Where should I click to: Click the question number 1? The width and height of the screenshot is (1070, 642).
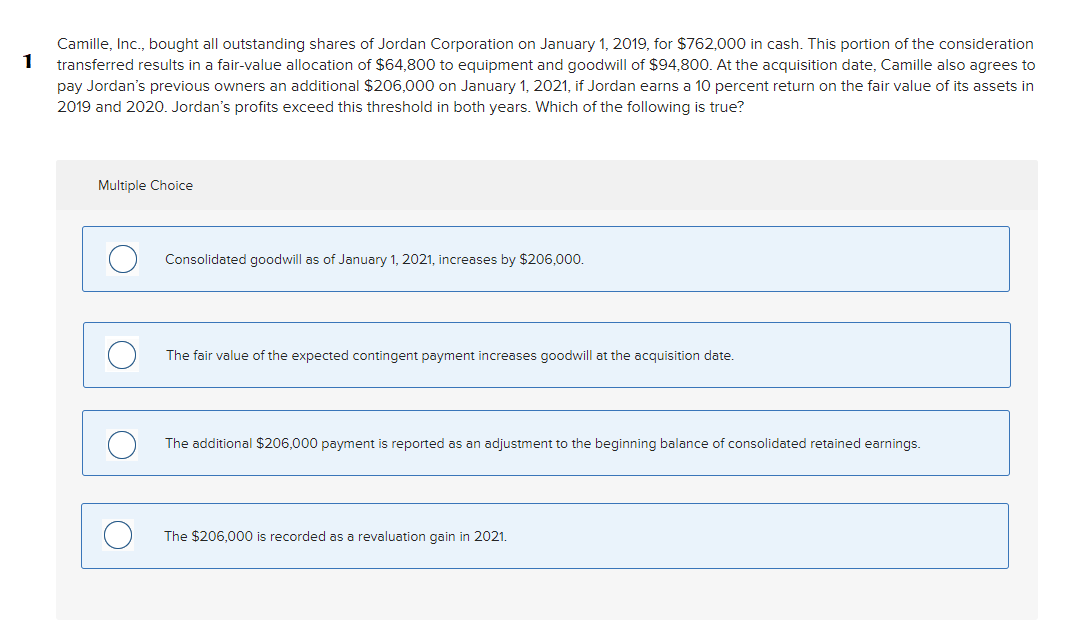(x=25, y=60)
